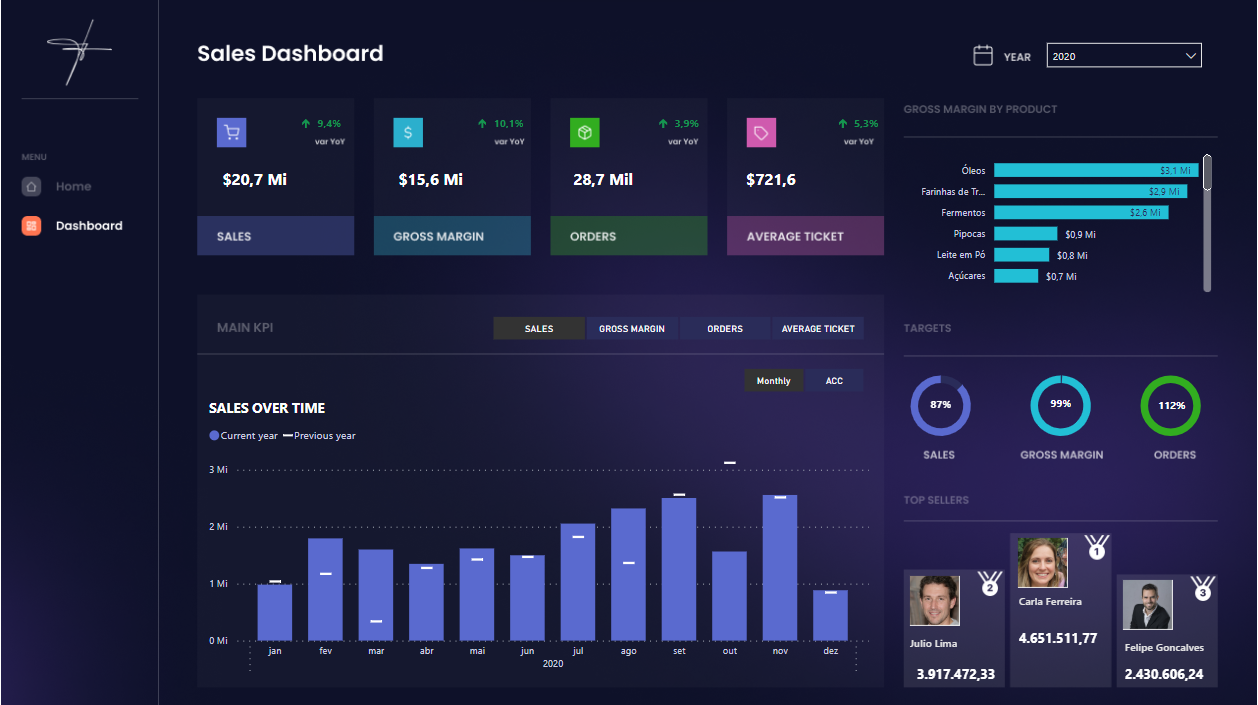Click the number 1 medal badge
This screenshot has width=1258, height=705.
coord(1096,548)
